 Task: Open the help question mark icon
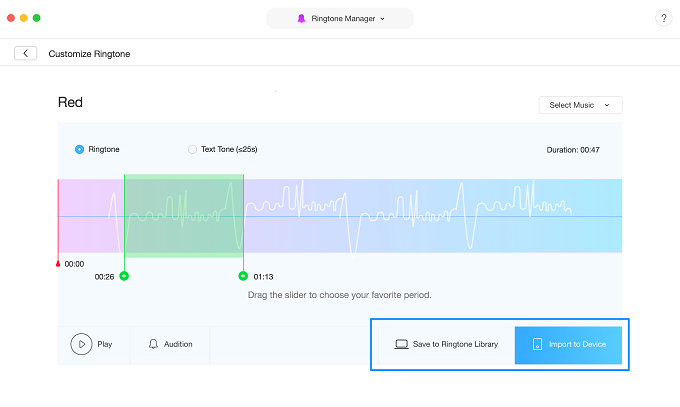[664, 19]
